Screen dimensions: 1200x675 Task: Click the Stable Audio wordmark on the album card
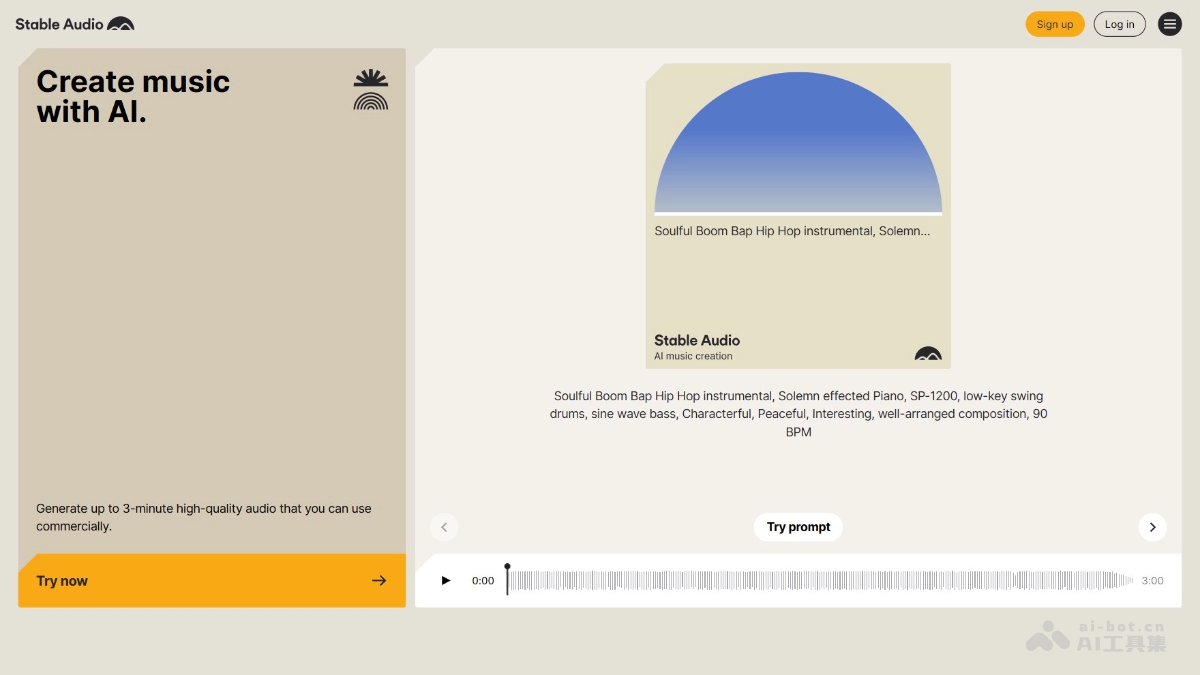697,340
